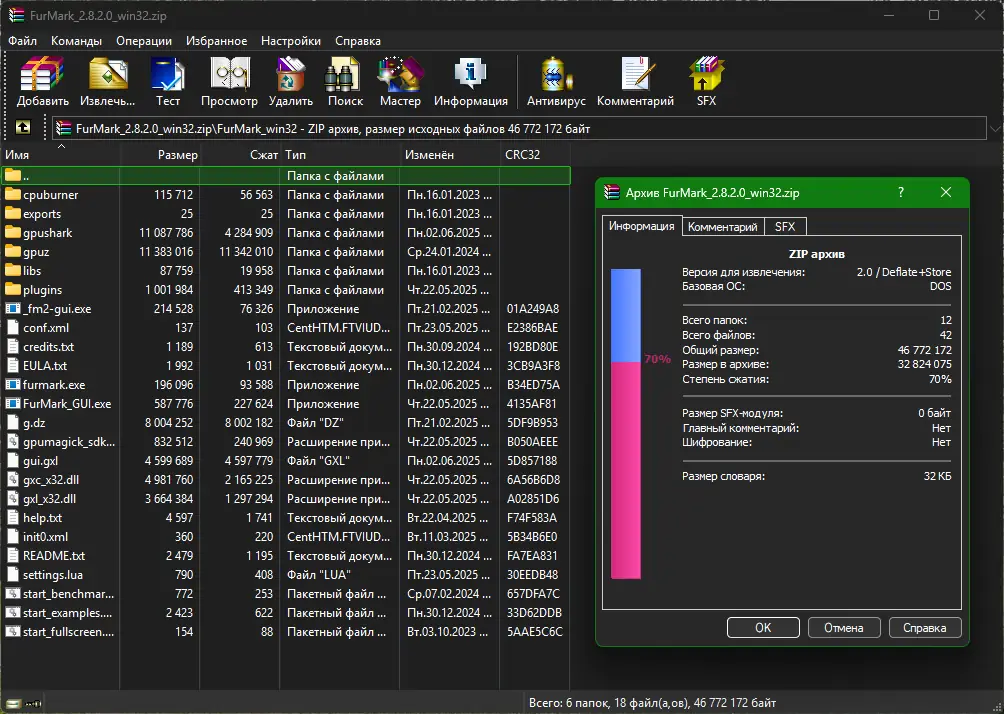This screenshot has width=1004, height=714.
Task: Click the Добавить (Add) toolbar icon
Action: click(42, 81)
